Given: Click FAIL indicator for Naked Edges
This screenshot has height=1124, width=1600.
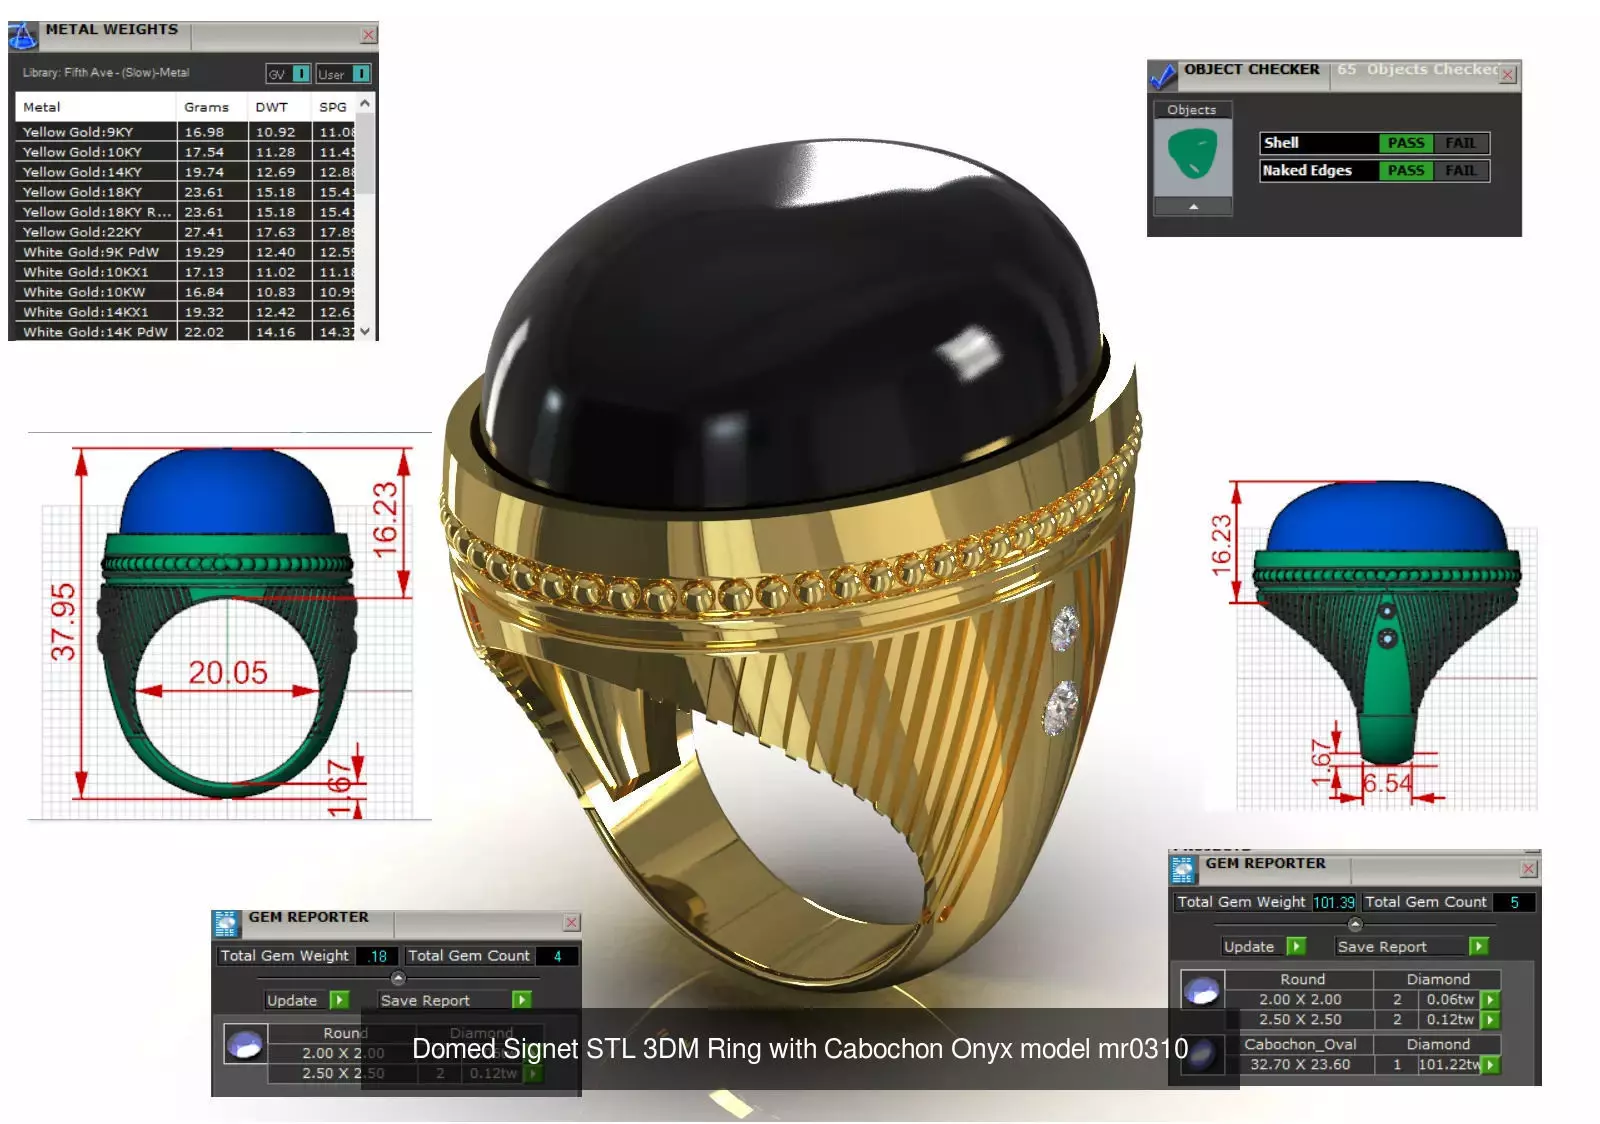Looking at the screenshot, I should coord(1460,171).
